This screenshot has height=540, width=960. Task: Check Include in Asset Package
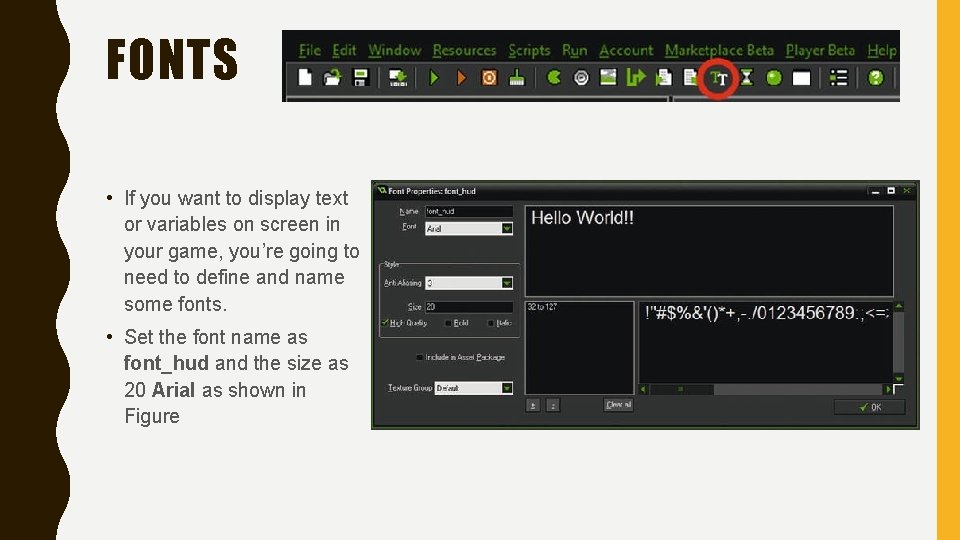click(x=420, y=358)
